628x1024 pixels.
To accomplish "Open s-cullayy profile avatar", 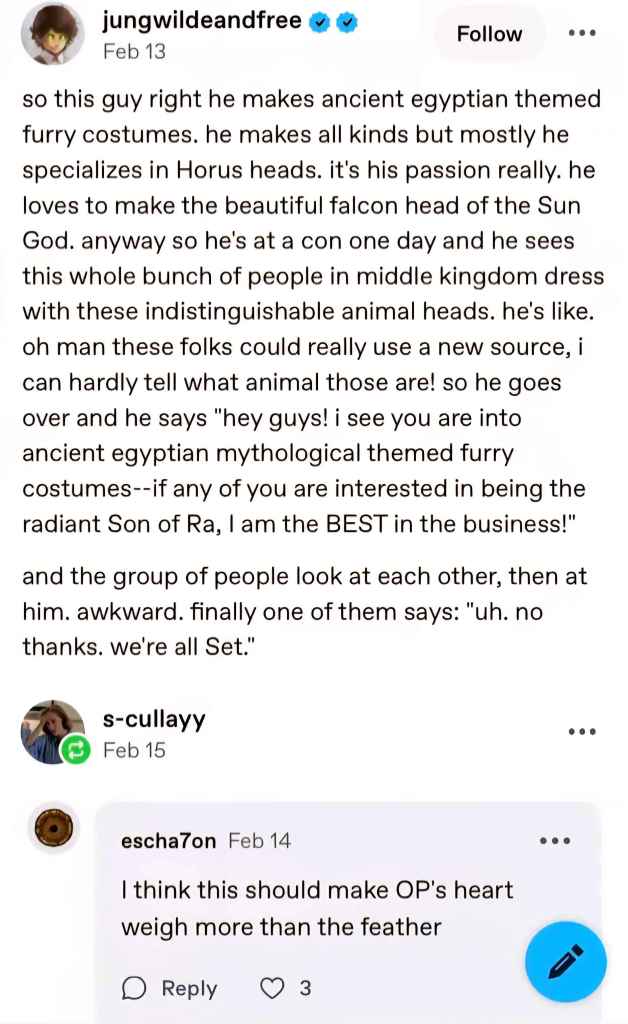I will pyautogui.click(x=52, y=731).
